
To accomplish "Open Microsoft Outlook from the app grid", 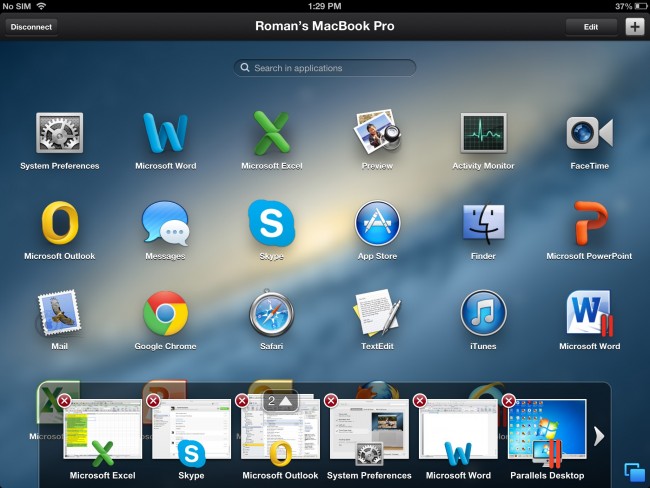I will tap(60, 223).
